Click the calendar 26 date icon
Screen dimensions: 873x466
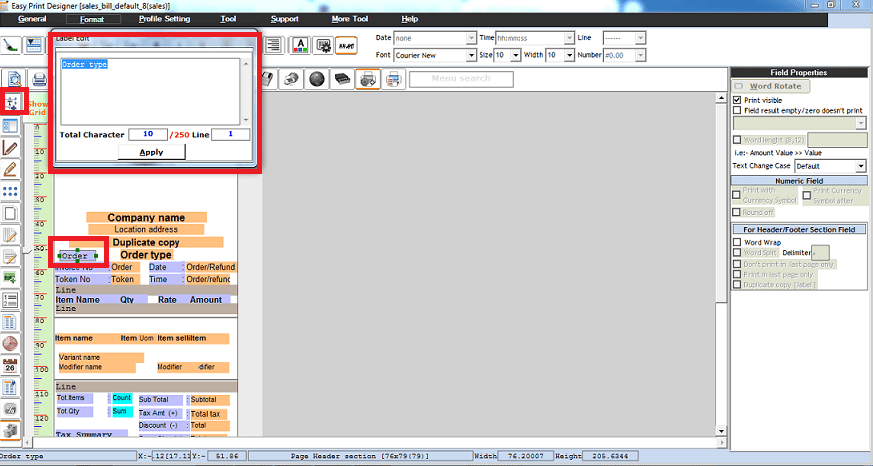(x=10, y=365)
